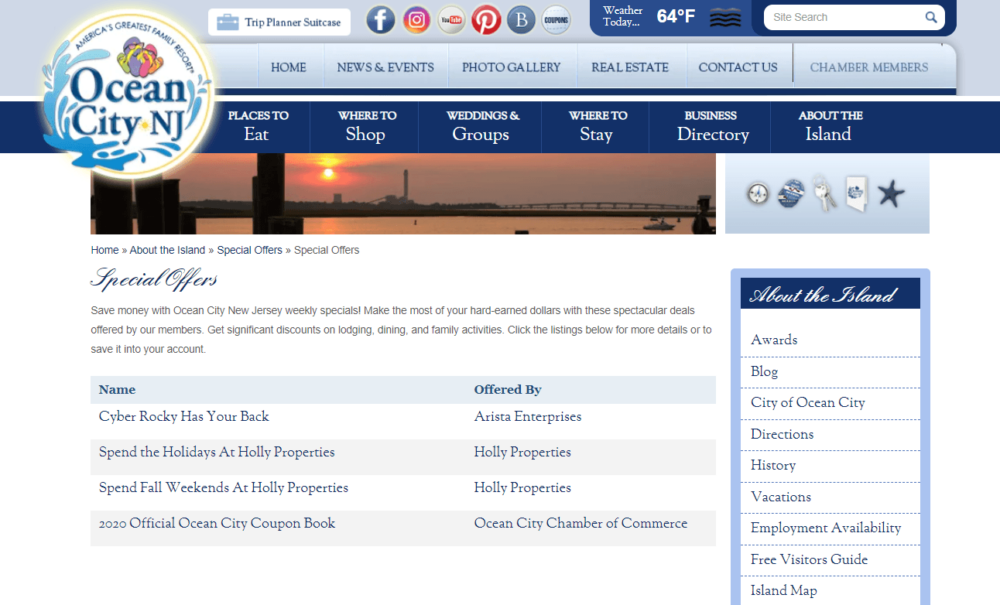The height and width of the screenshot is (605, 1000).
Task: Select the Pinterest icon
Action: tap(486, 19)
